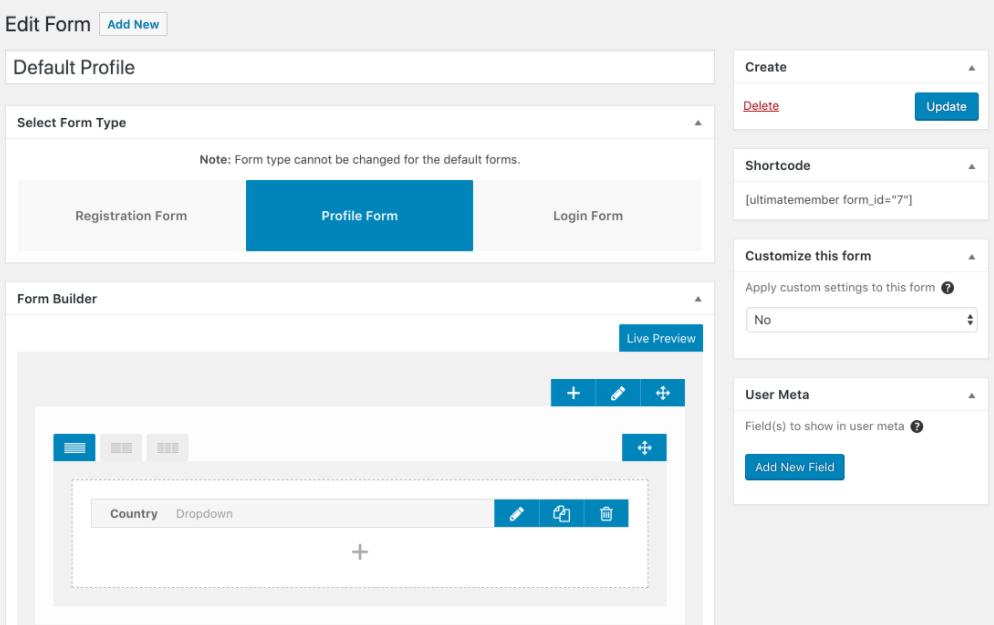Select the two column layout icon
The width and height of the screenshot is (994, 625).
121,448
